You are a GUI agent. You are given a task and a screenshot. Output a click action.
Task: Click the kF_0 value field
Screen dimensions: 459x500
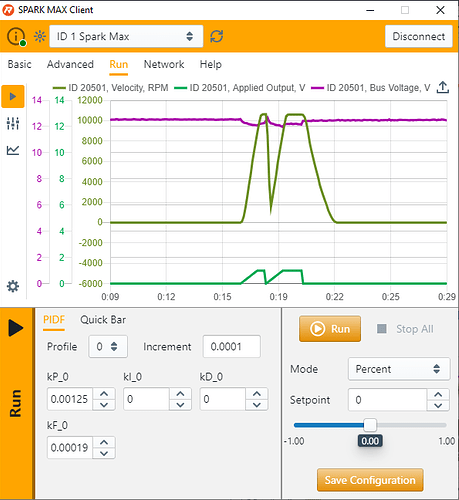pos(70,447)
